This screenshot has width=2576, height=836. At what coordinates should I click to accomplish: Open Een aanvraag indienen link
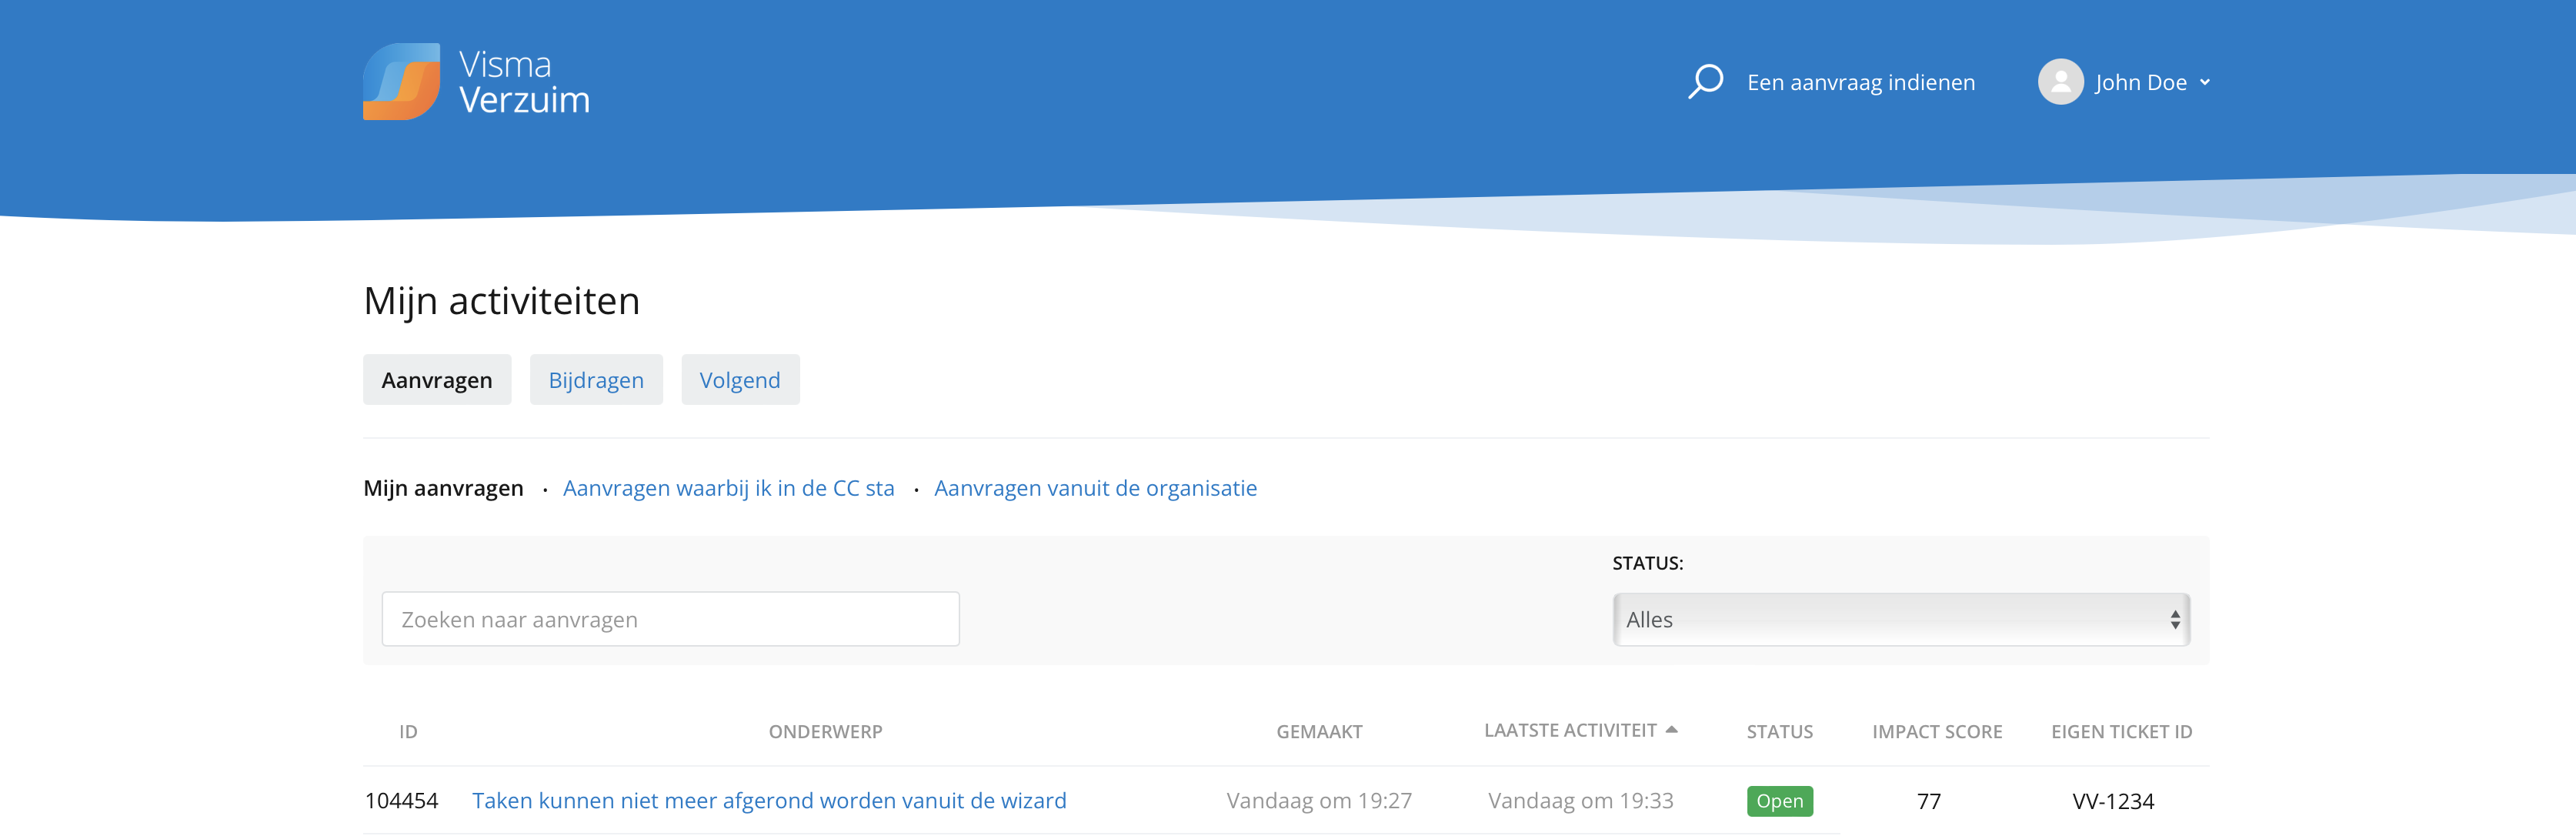pyautogui.click(x=1860, y=82)
